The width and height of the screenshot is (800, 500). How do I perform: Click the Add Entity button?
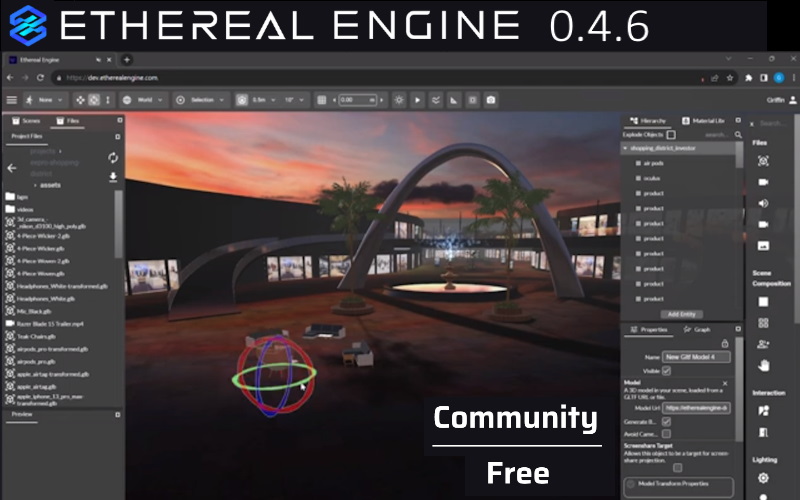click(x=680, y=314)
